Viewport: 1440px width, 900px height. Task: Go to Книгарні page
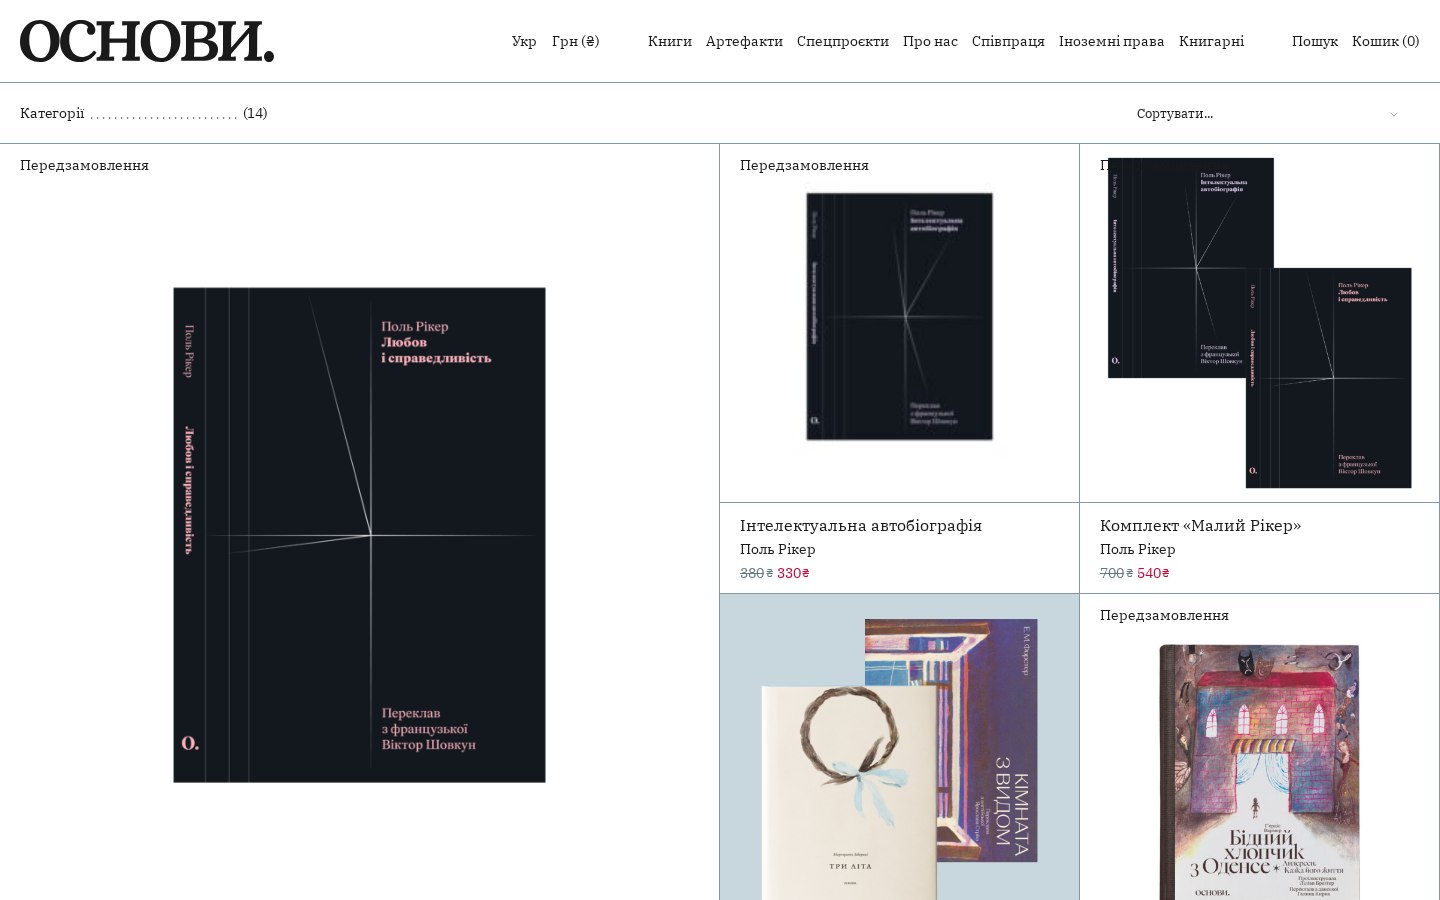pos(1211,42)
